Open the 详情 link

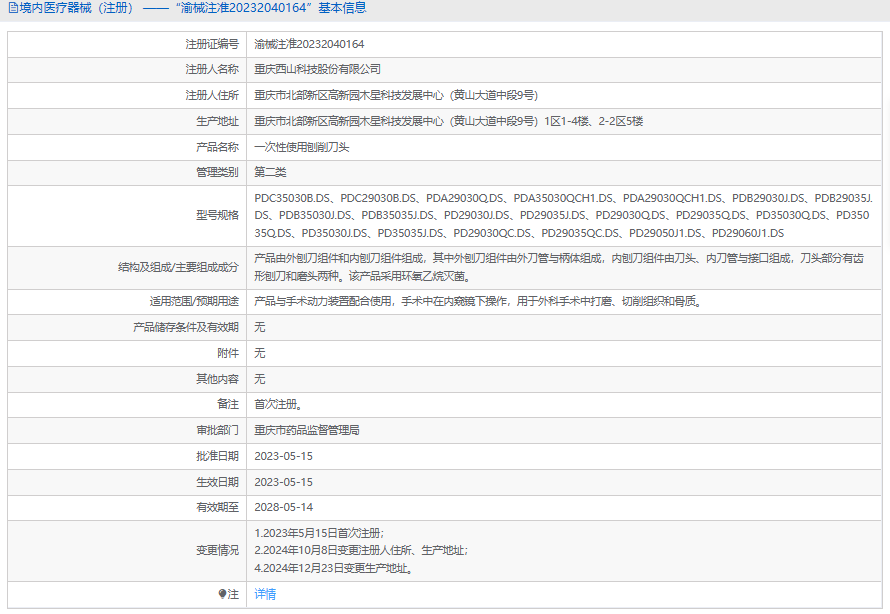[265, 594]
